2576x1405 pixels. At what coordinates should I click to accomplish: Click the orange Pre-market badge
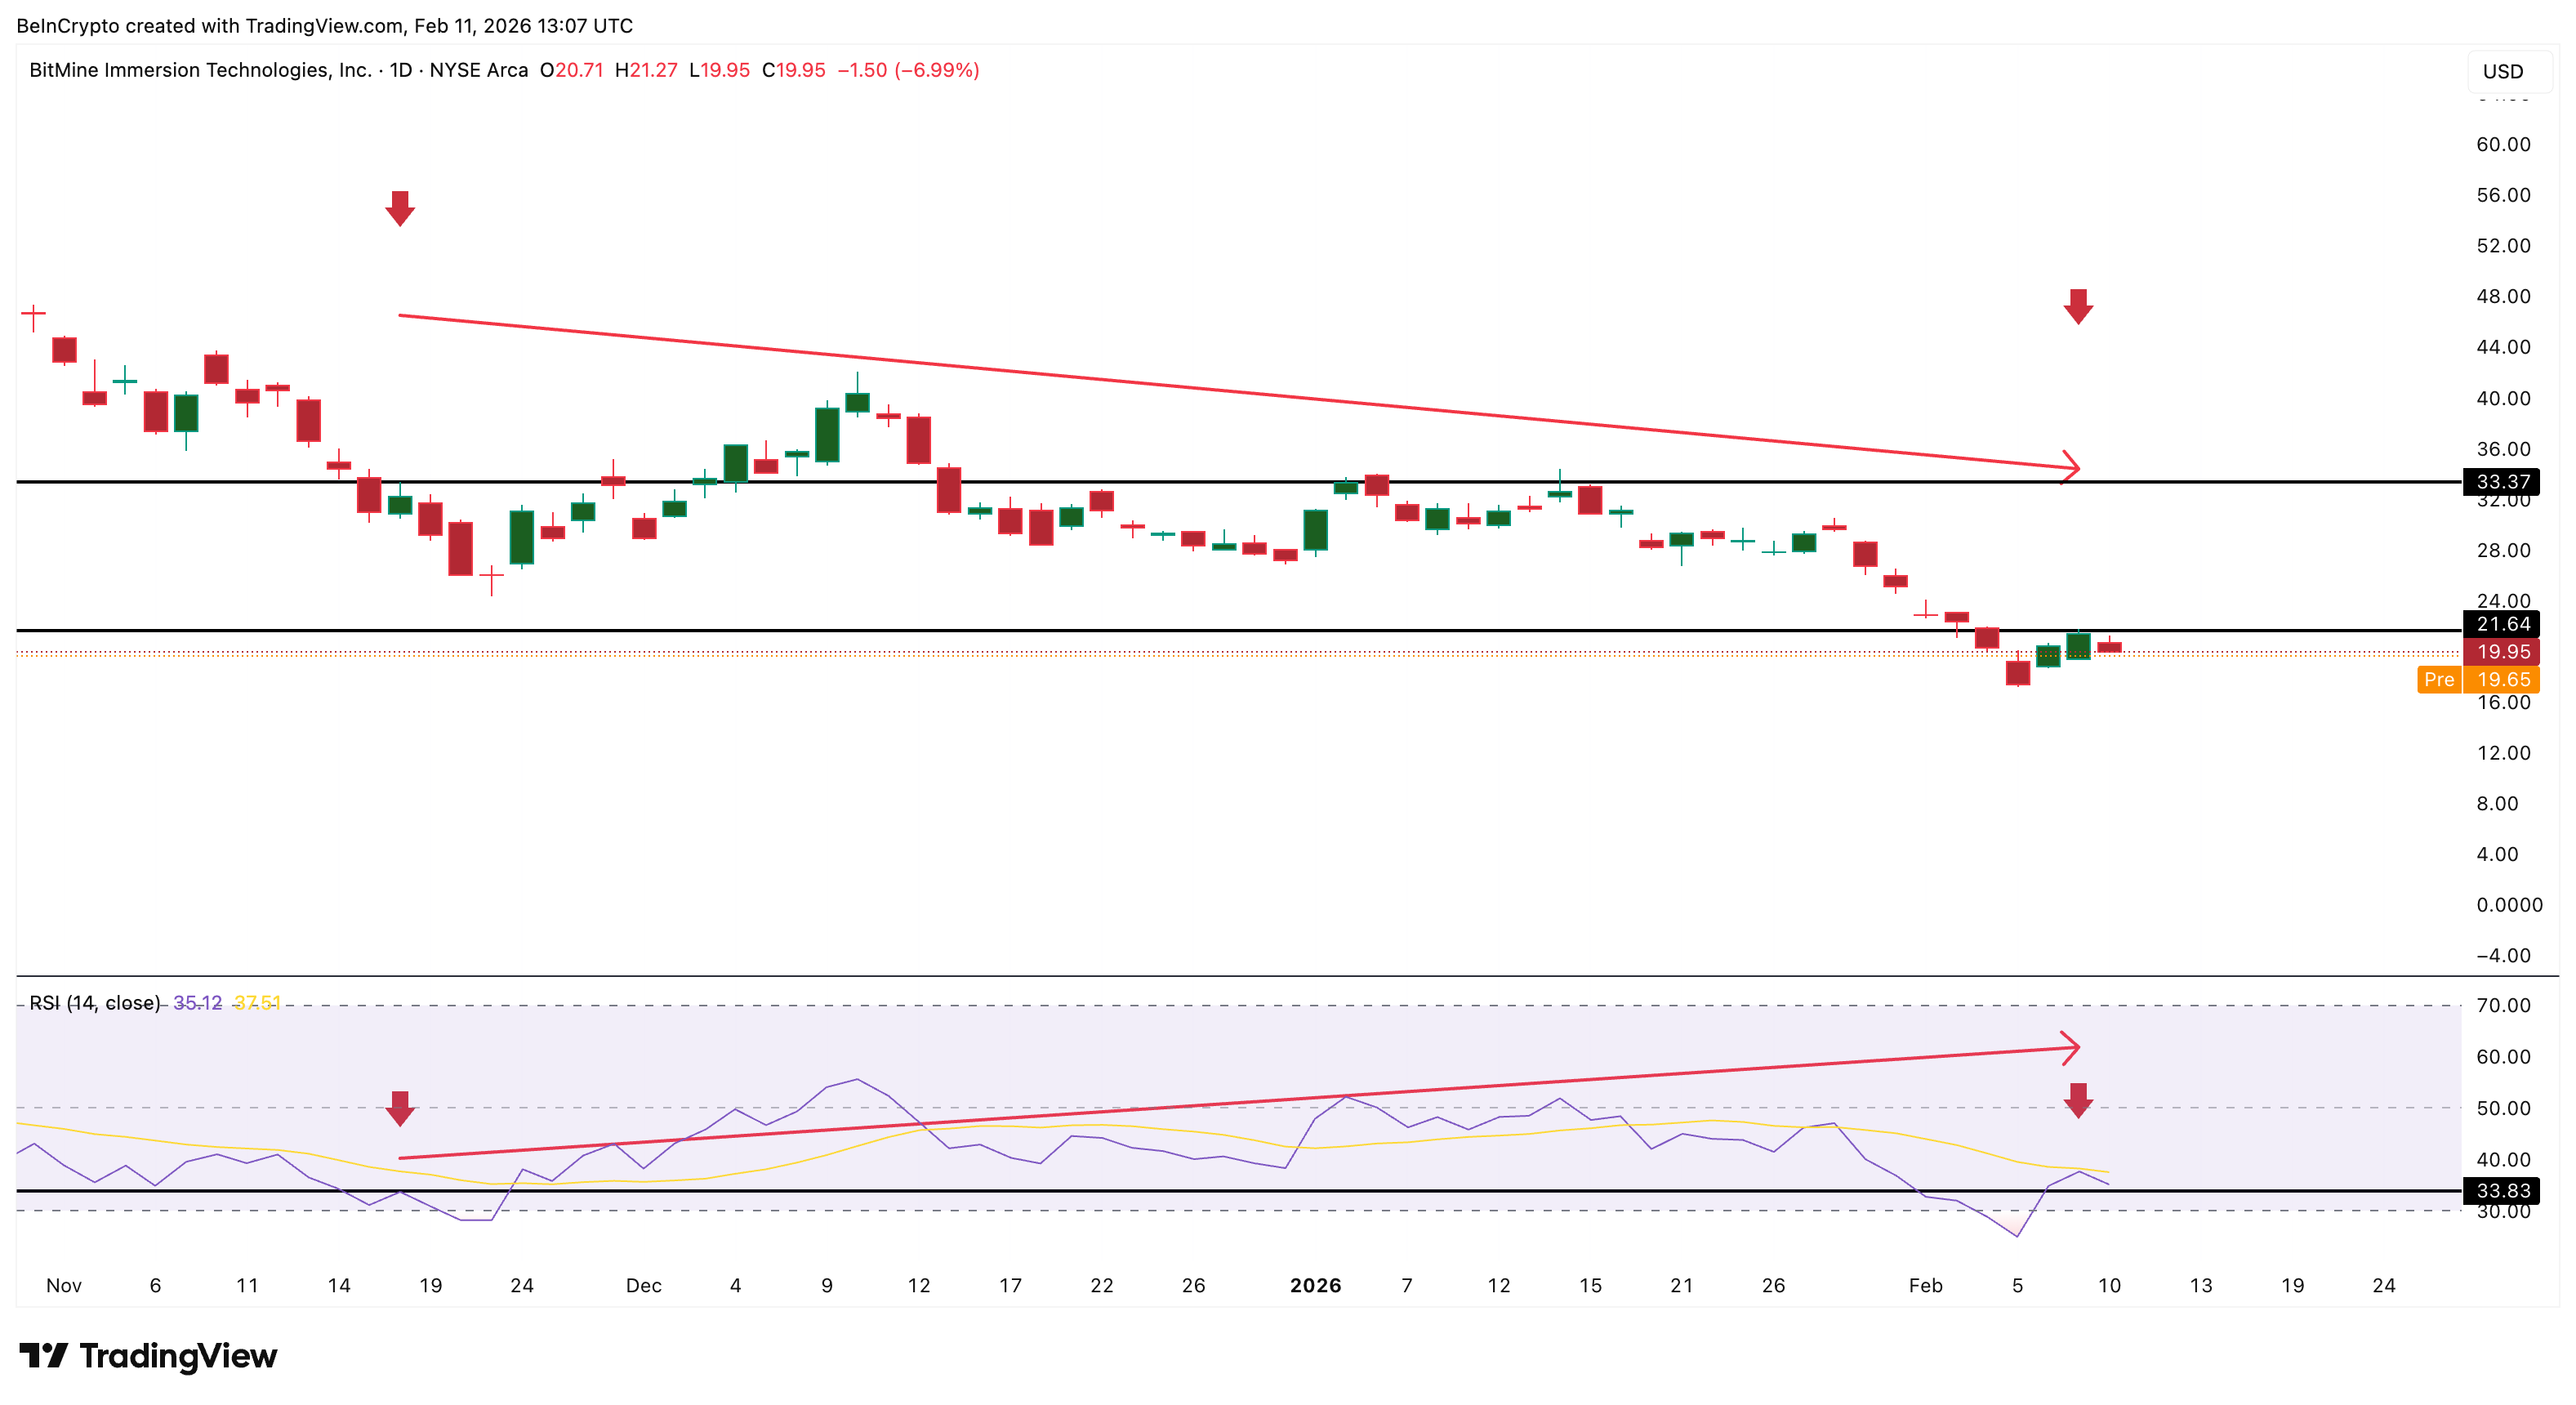[2440, 680]
